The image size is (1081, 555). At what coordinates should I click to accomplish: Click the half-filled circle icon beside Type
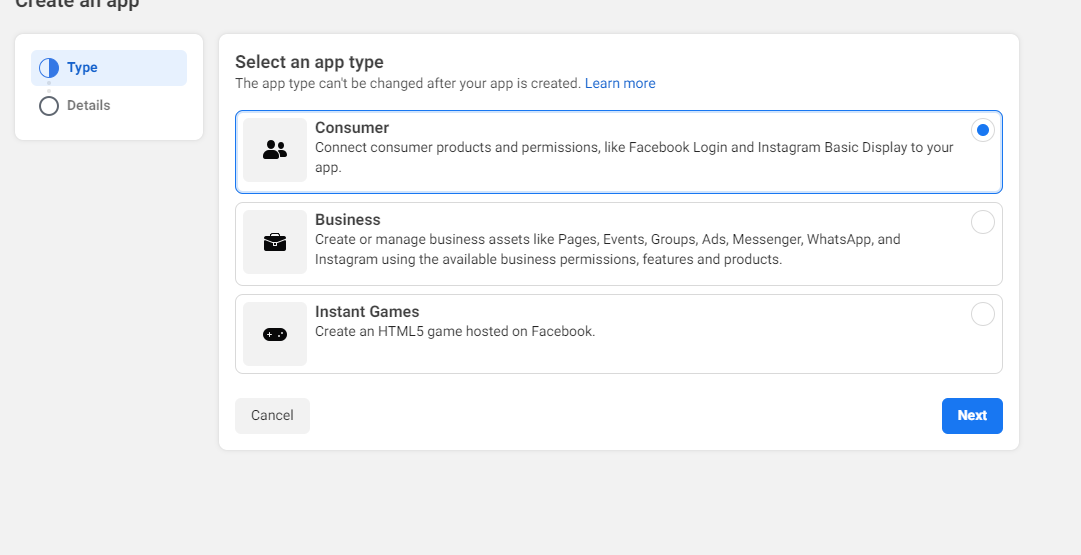[x=49, y=68]
